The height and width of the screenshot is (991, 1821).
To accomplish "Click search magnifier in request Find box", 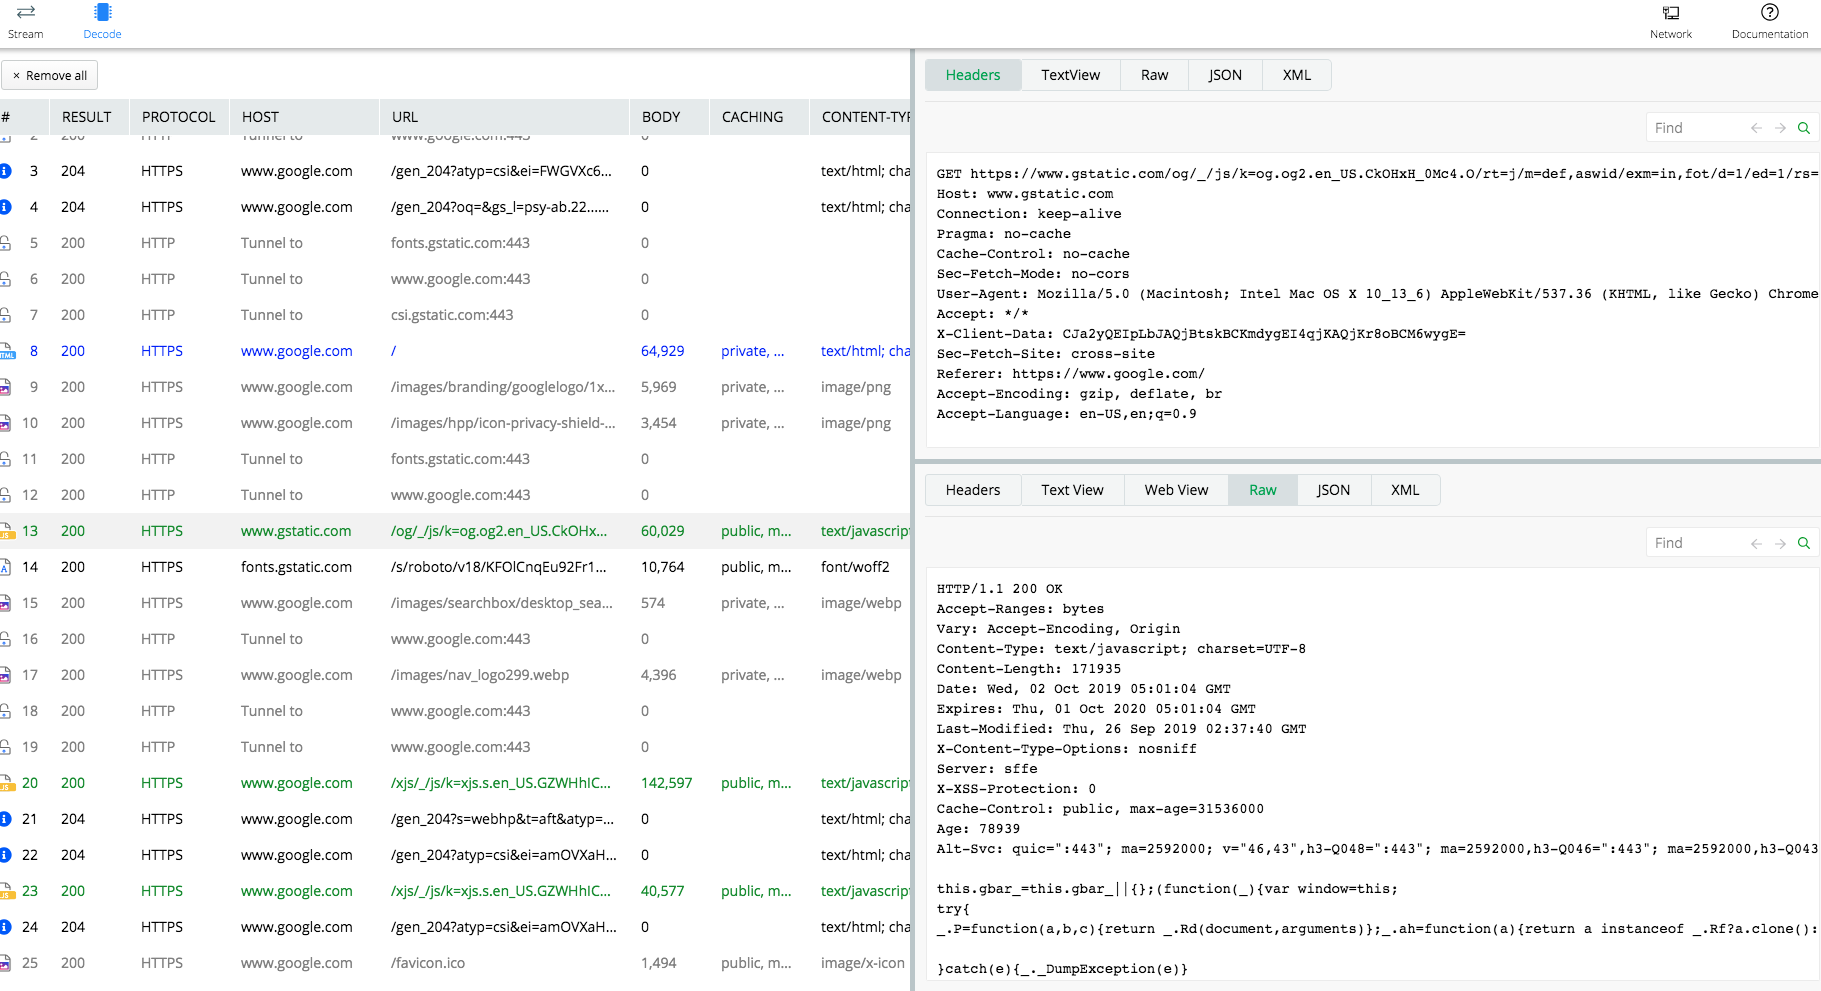I will [1804, 128].
